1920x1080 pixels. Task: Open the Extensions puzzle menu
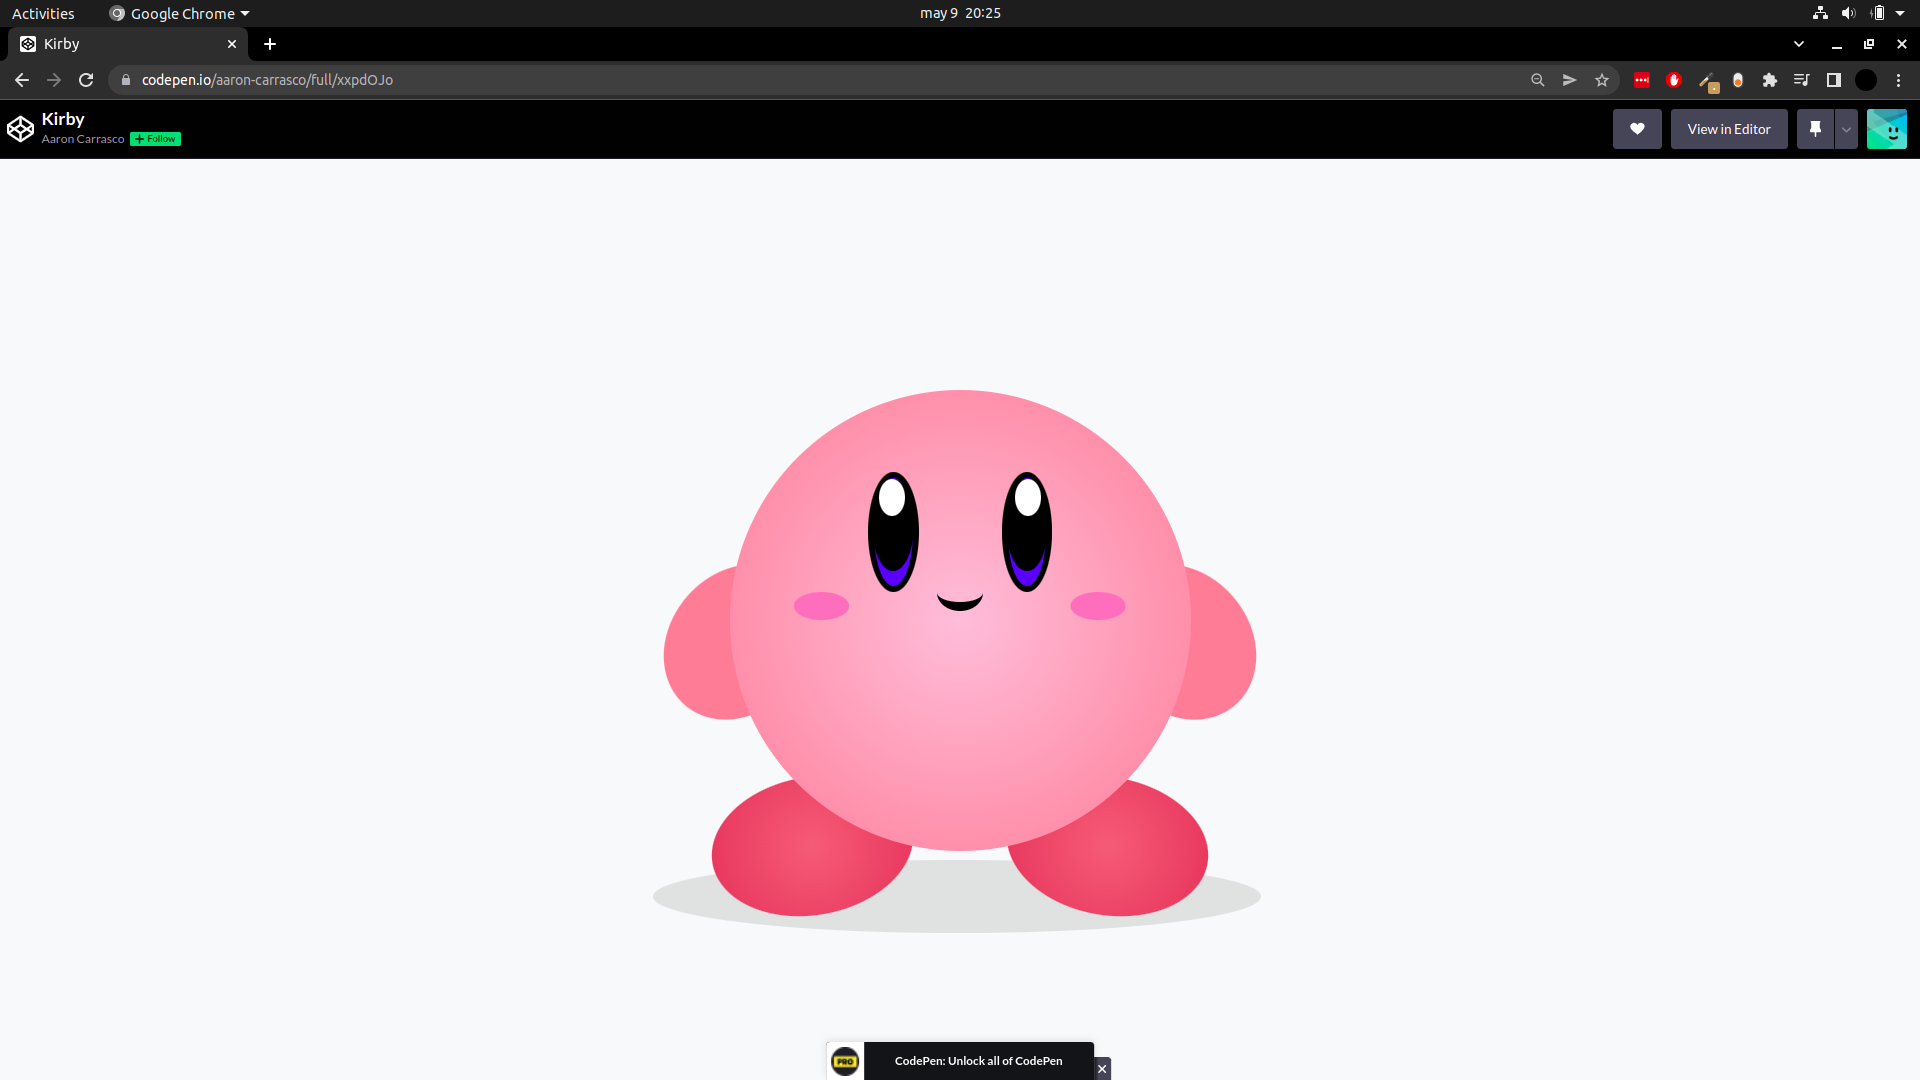(x=1770, y=80)
